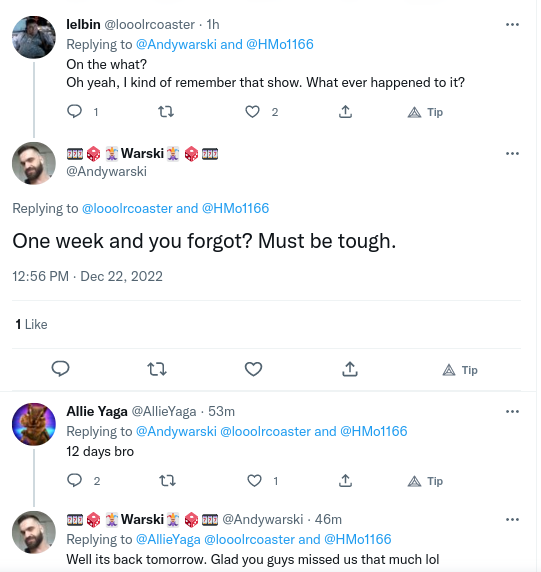Like the 'One week and you forgot' tweet
Viewport: 541px width, 572px height.
(253, 369)
